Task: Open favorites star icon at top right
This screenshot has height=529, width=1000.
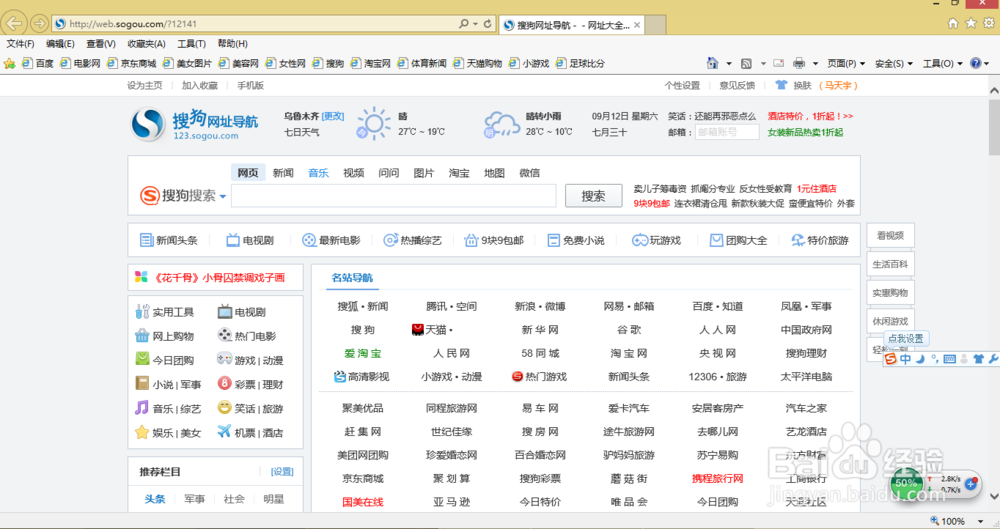Action: point(971,23)
